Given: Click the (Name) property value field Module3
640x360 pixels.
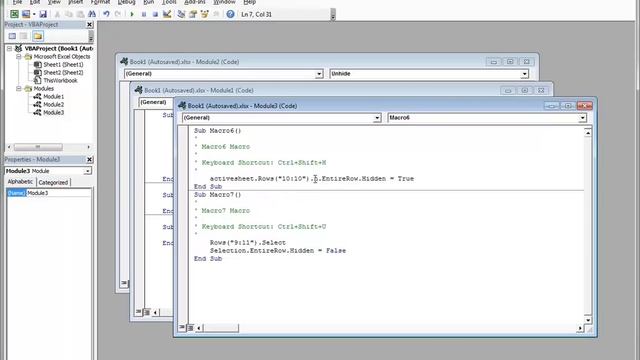Looking at the screenshot, I should (x=59, y=193).
